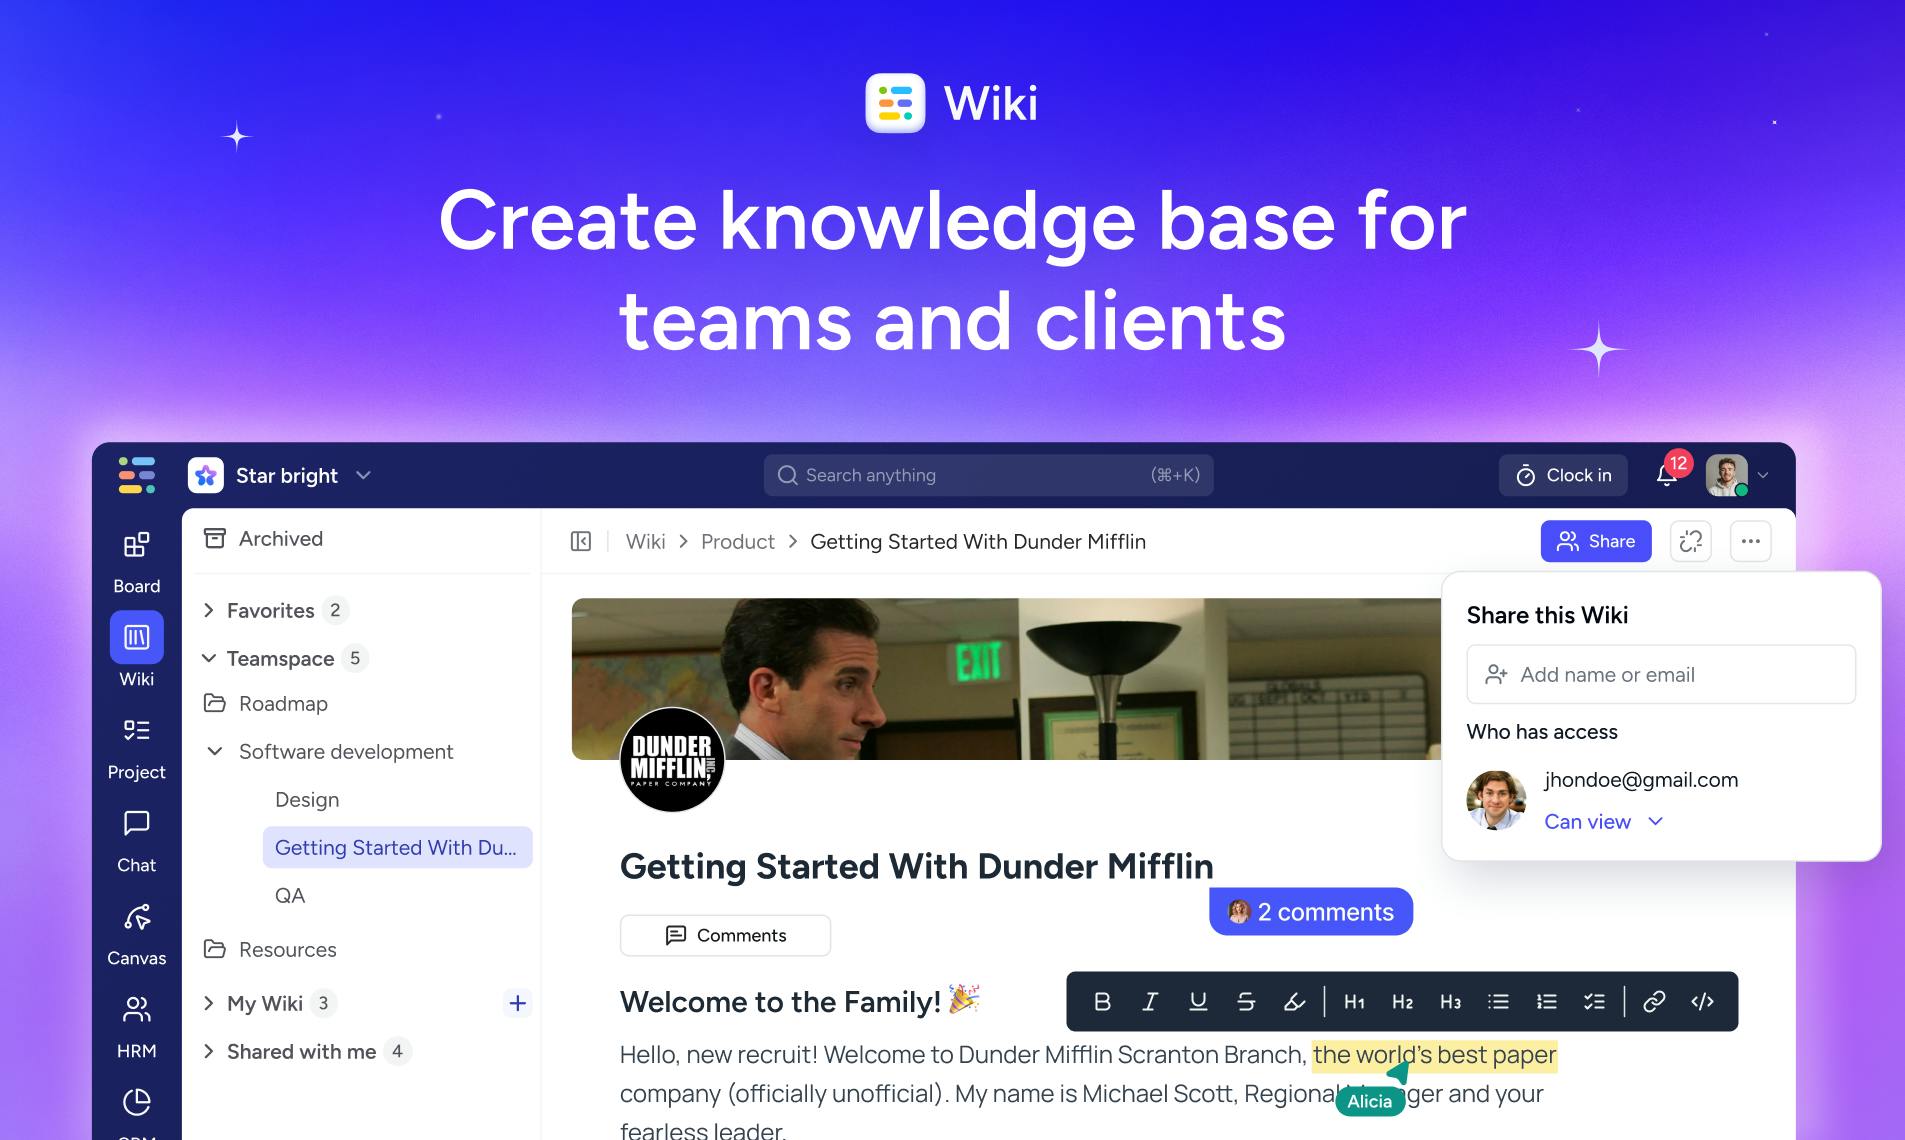Click highlighted text the world's best paper

click(1435, 1055)
